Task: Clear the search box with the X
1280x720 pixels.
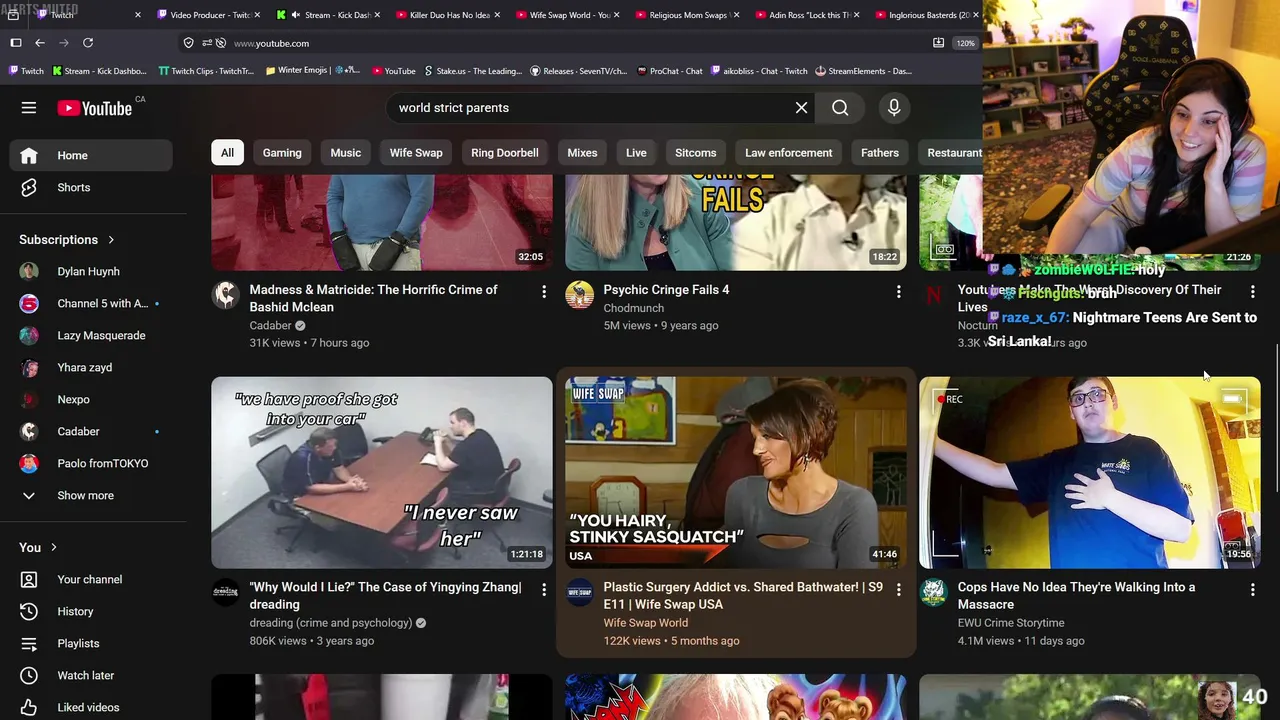Action: point(801,108)
